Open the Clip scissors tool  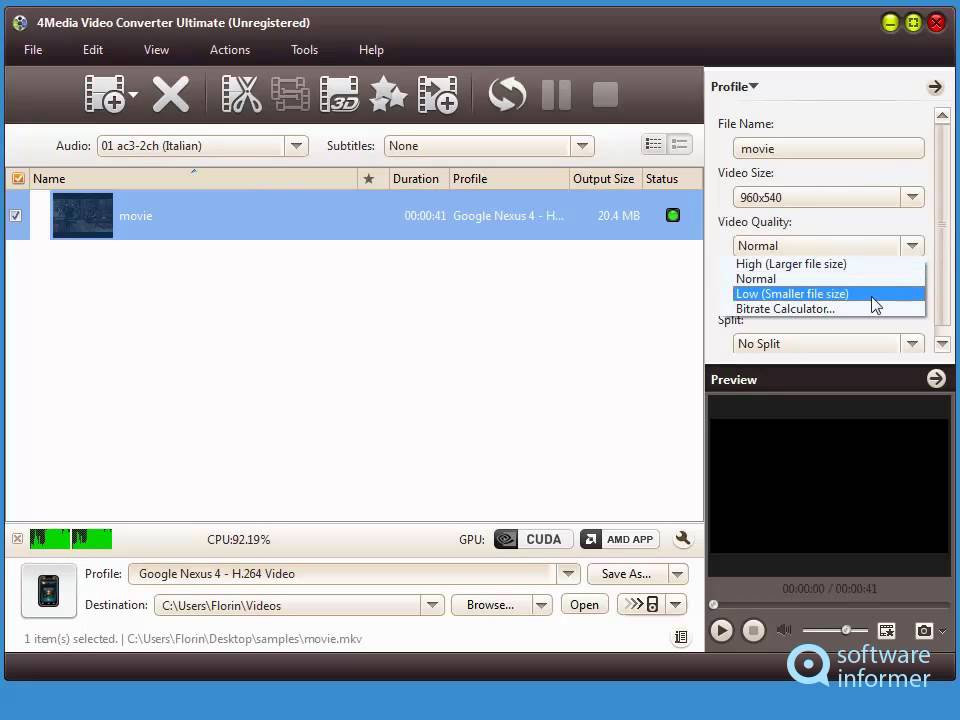pos(241,94)
